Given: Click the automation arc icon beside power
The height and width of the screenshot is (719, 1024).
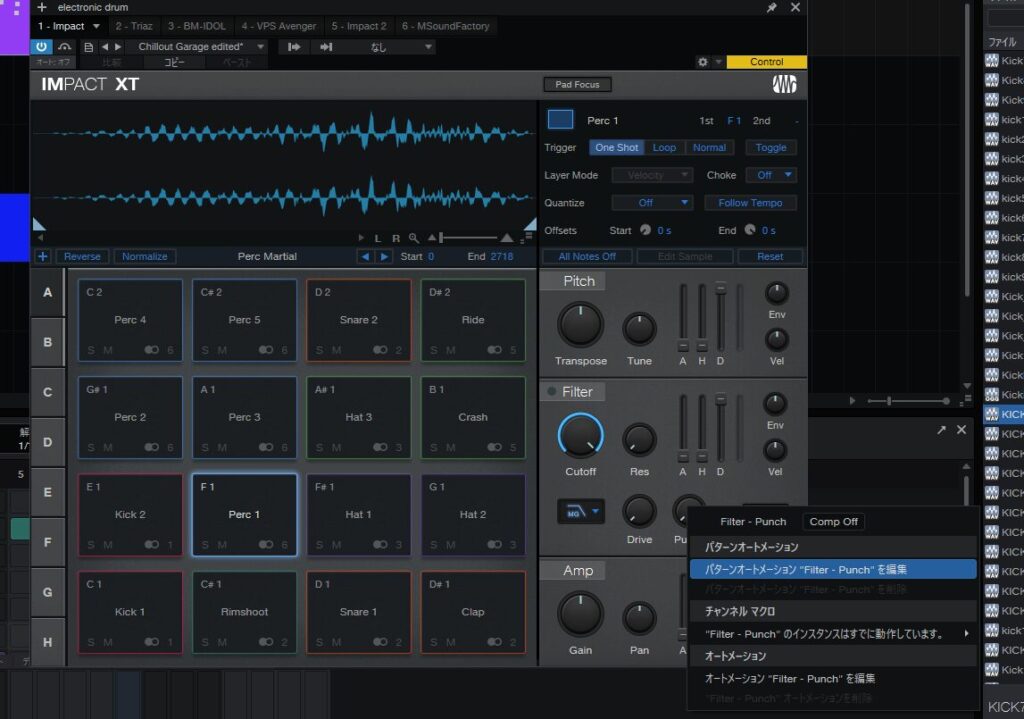Looking at the screenshot, I should (x=64, y=46).
